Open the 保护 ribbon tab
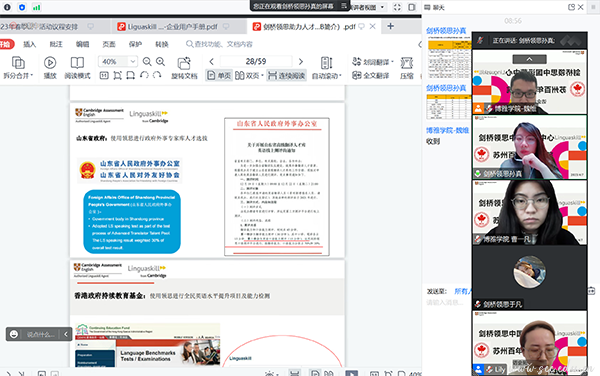600x376 pixels. click(135, 44)
